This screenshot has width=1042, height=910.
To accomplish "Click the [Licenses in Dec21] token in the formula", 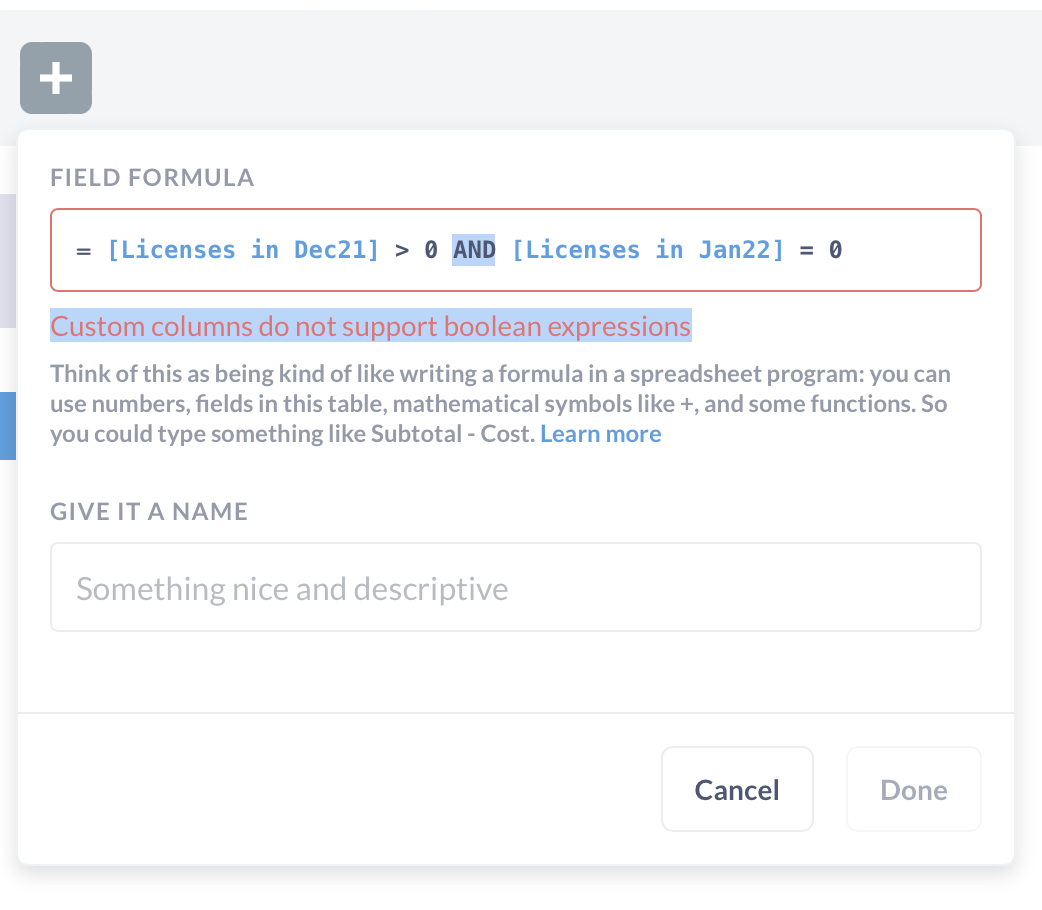I will (242, 250).
